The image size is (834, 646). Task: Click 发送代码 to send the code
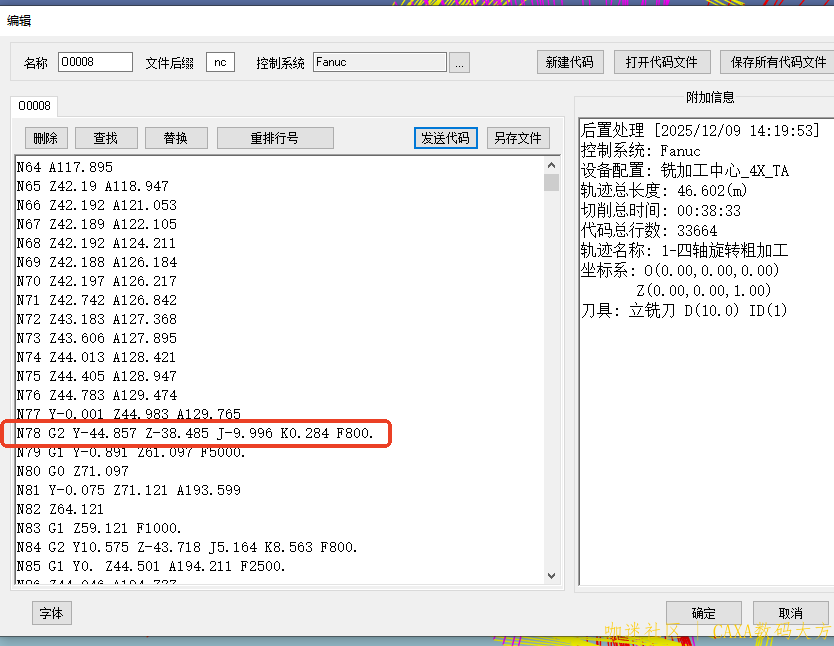pos(446,138)
